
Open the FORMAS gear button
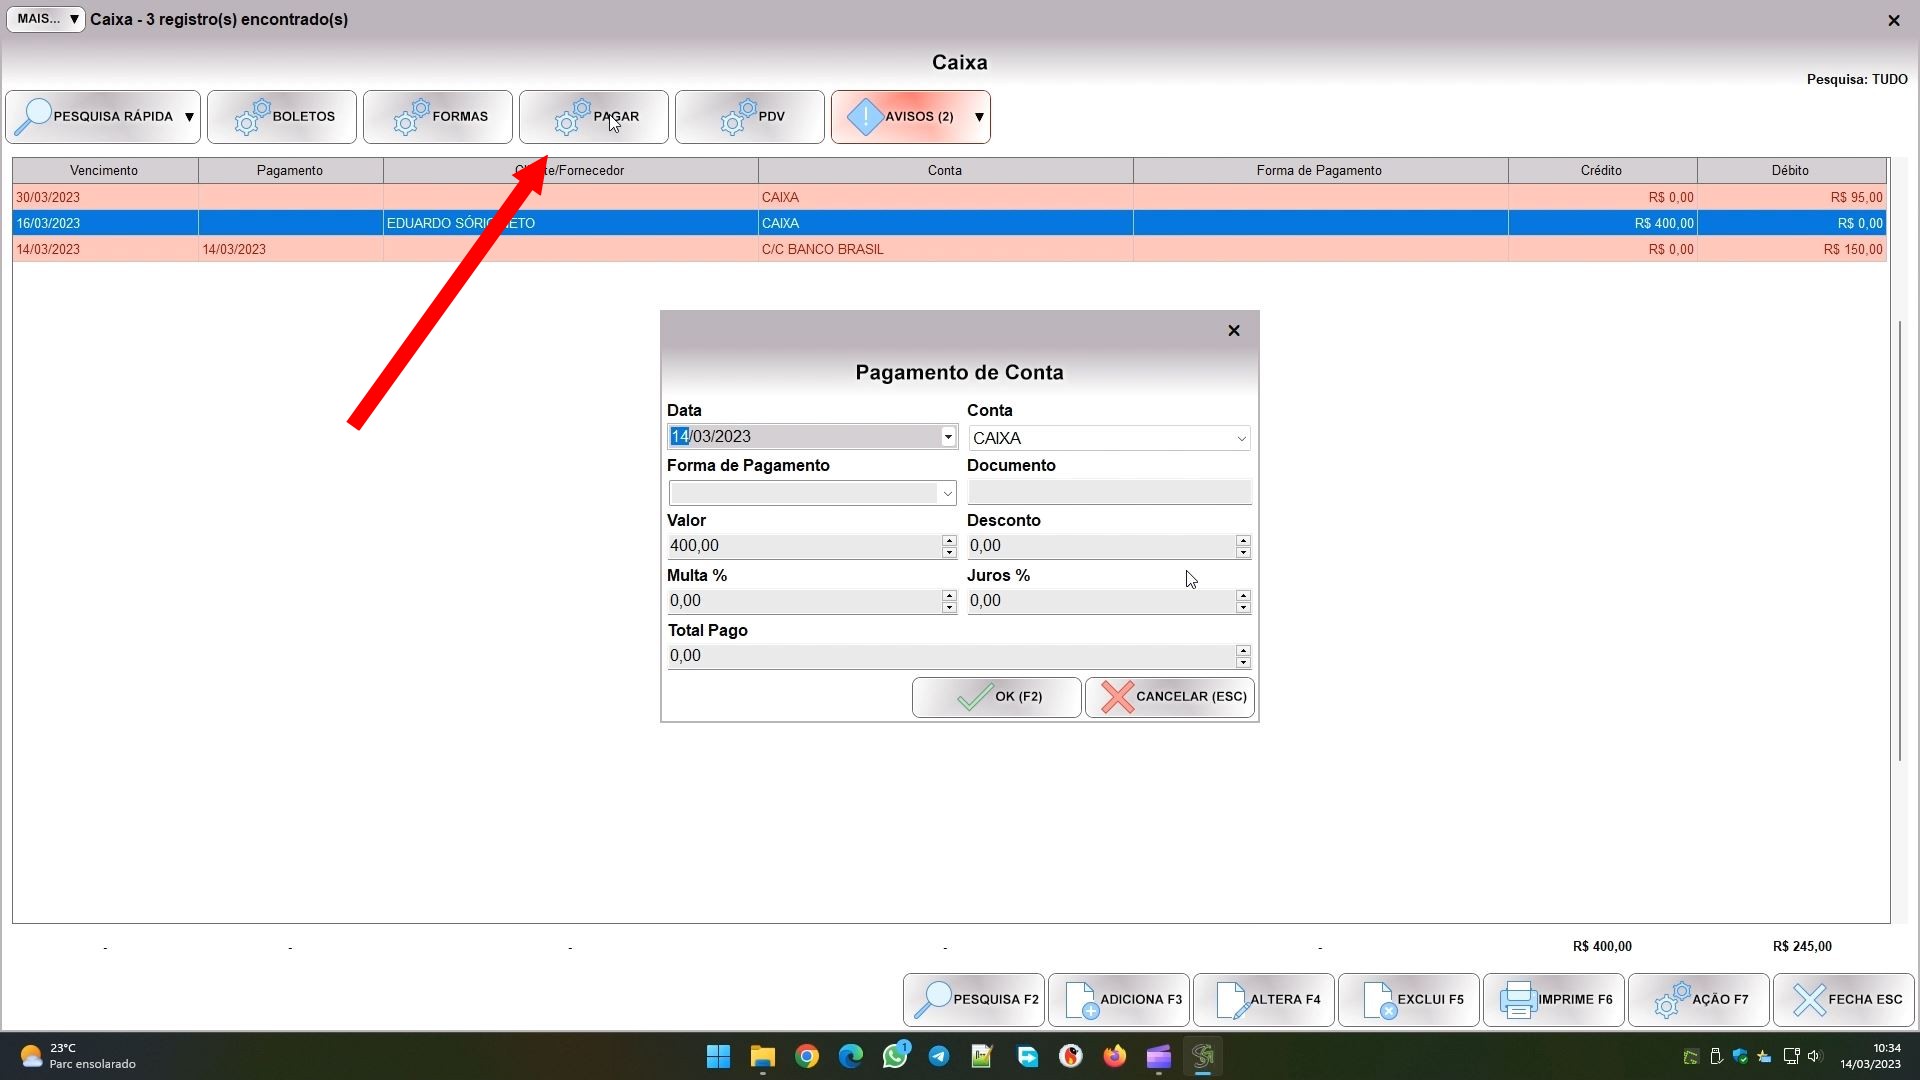pyautogui.click(x=437, y=117)
